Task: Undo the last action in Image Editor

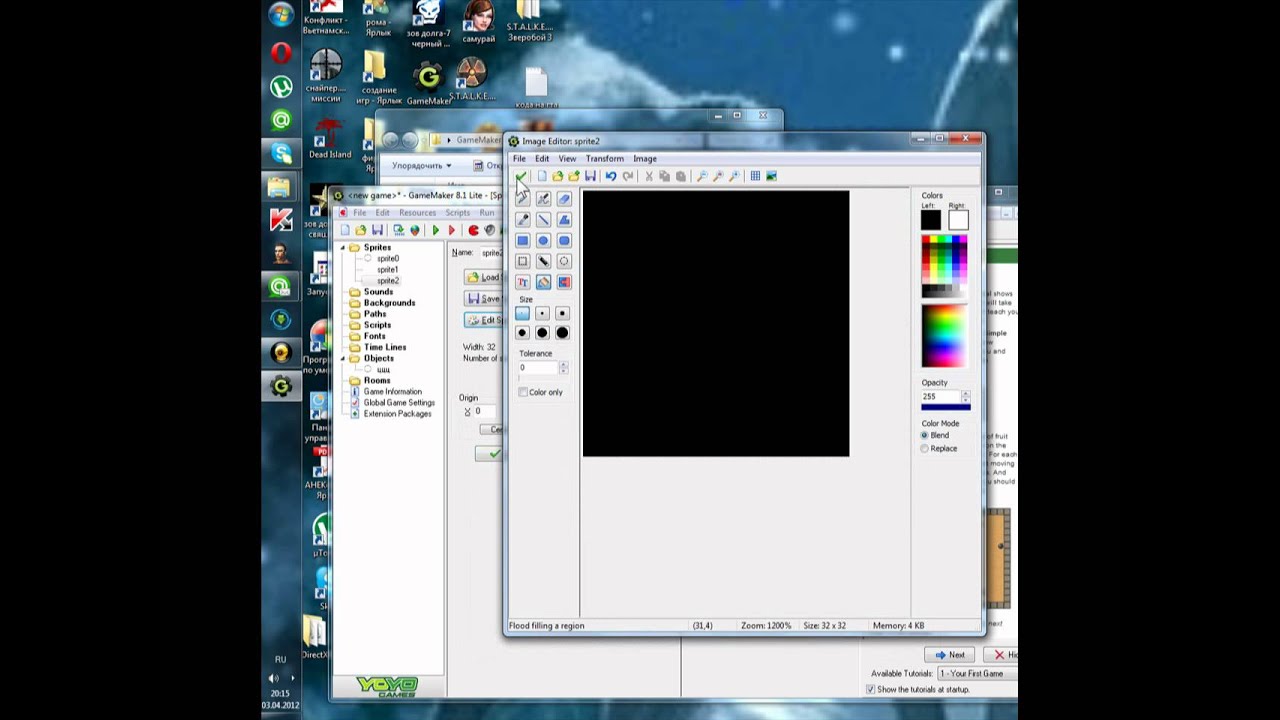Action: pos(611,176)
